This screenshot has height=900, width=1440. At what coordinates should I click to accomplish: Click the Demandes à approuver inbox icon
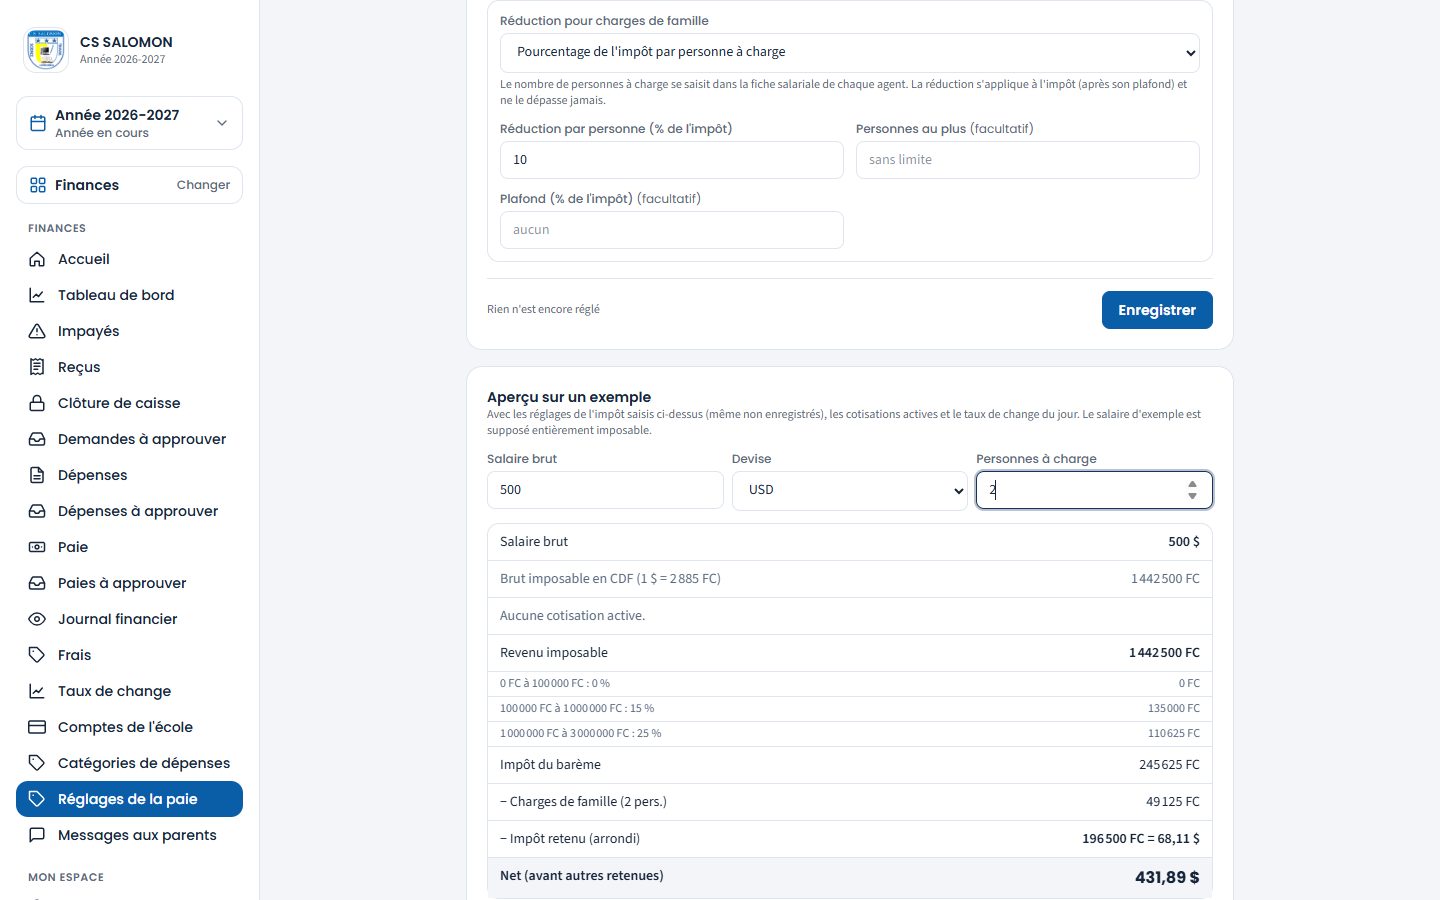tap(37, 439)
